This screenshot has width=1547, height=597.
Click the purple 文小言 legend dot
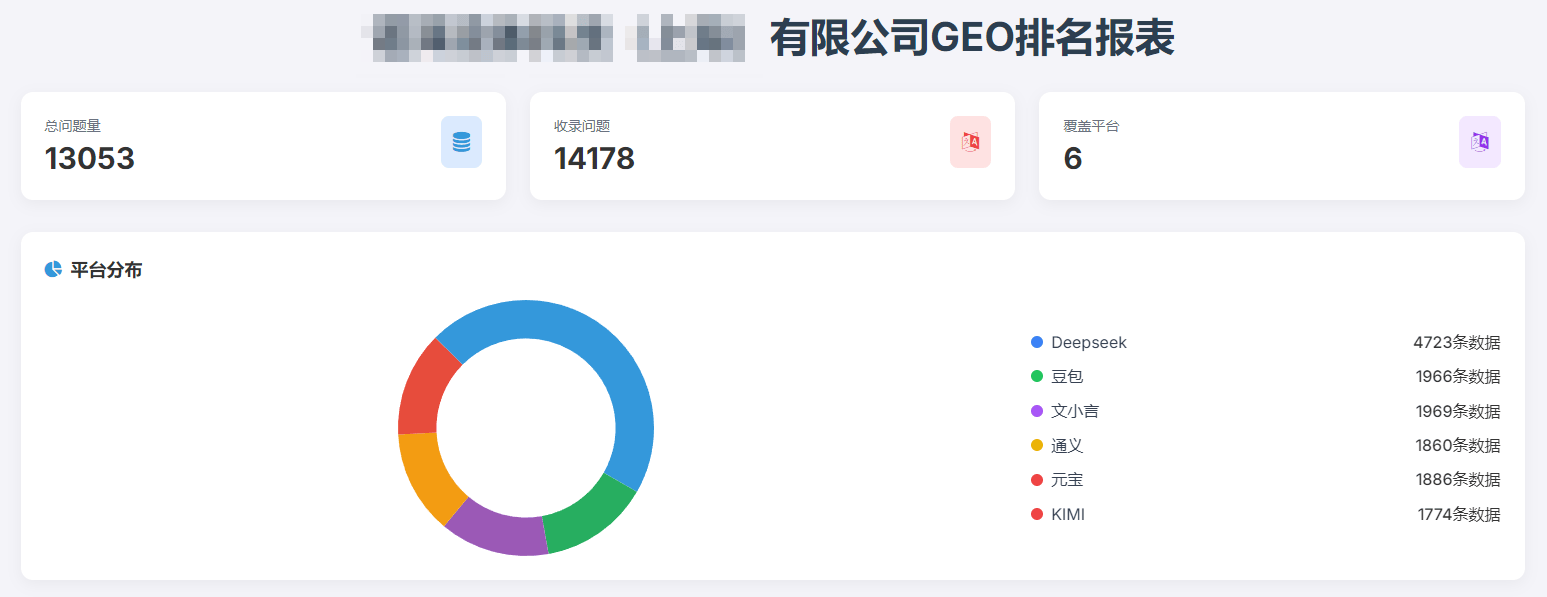tap(1037, 411)
